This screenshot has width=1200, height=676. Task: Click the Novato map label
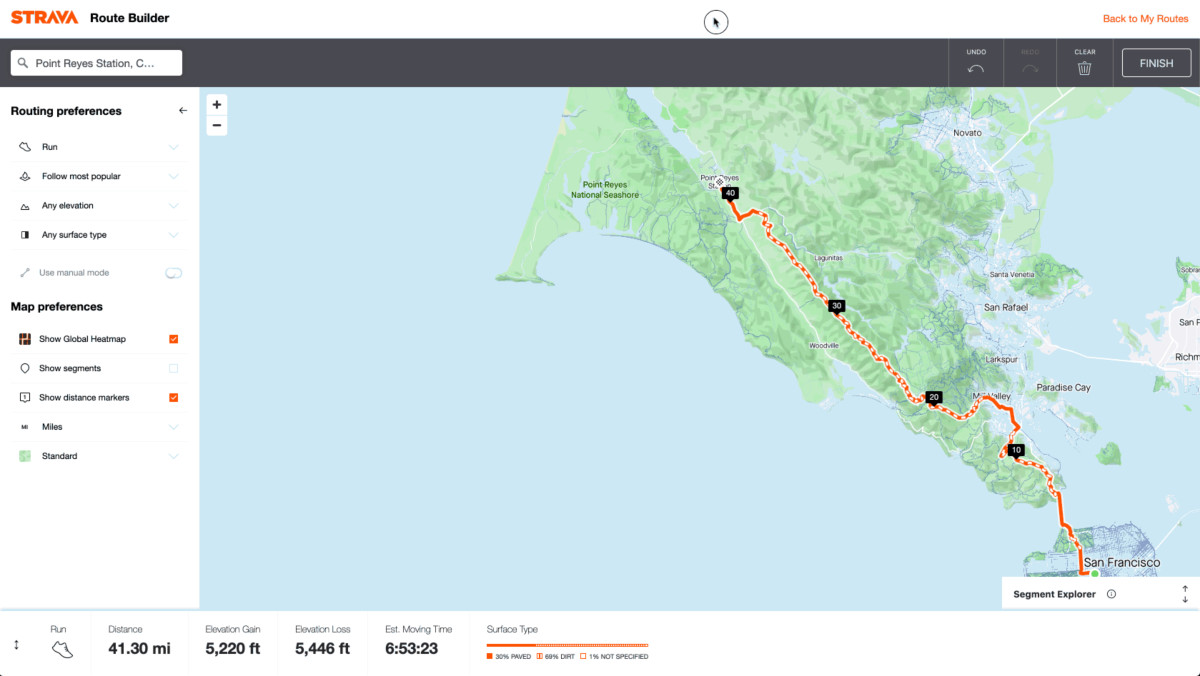(x=968, y=133)
